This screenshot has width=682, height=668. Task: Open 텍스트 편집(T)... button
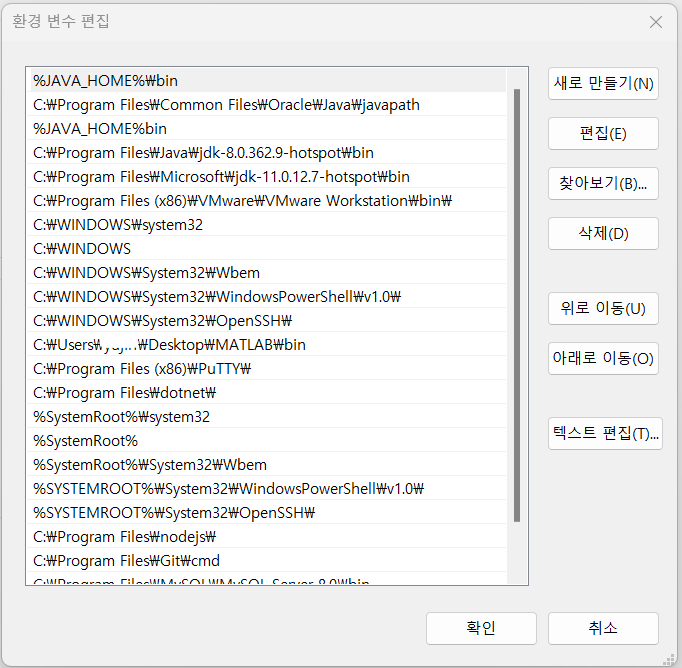click(605, 434)
